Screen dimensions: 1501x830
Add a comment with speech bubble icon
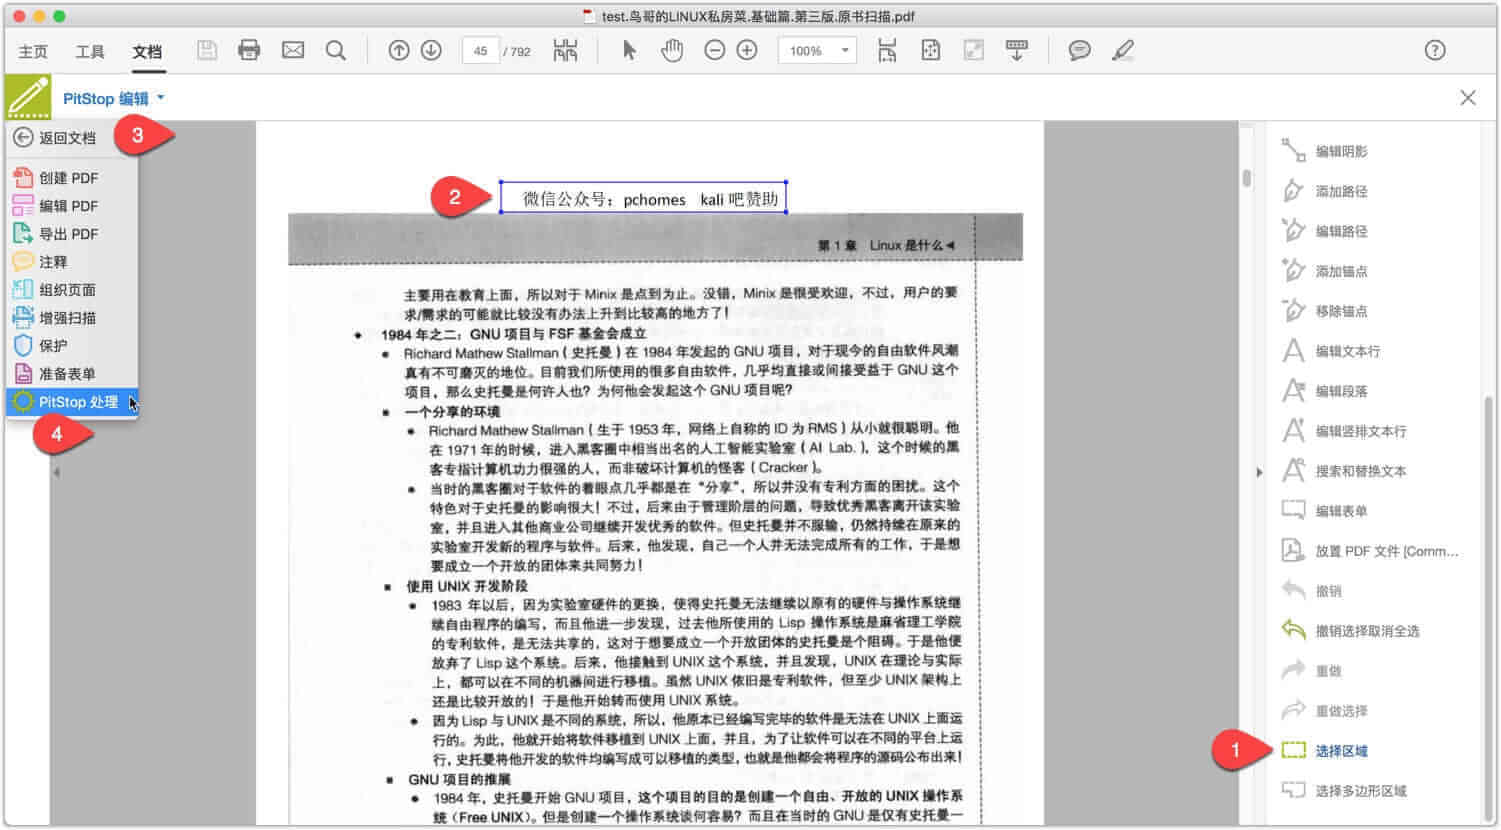(1079, 50)
